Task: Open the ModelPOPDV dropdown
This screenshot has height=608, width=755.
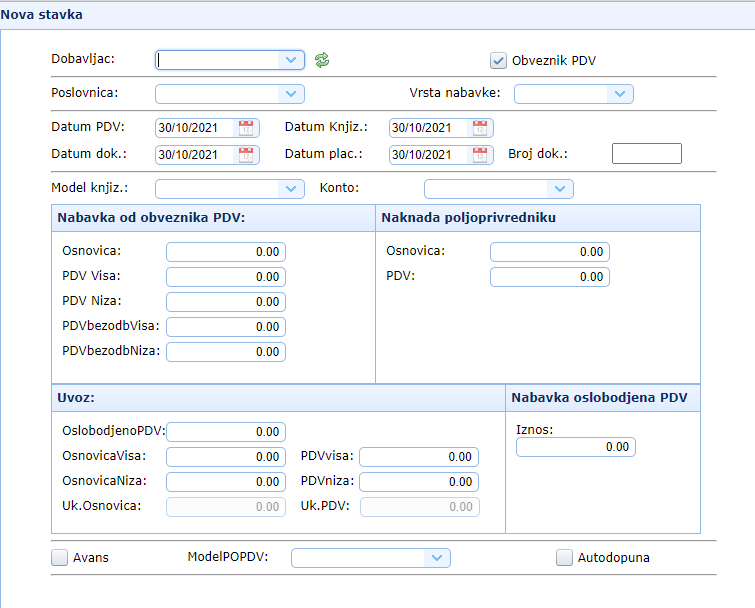Action: point(436,558)
